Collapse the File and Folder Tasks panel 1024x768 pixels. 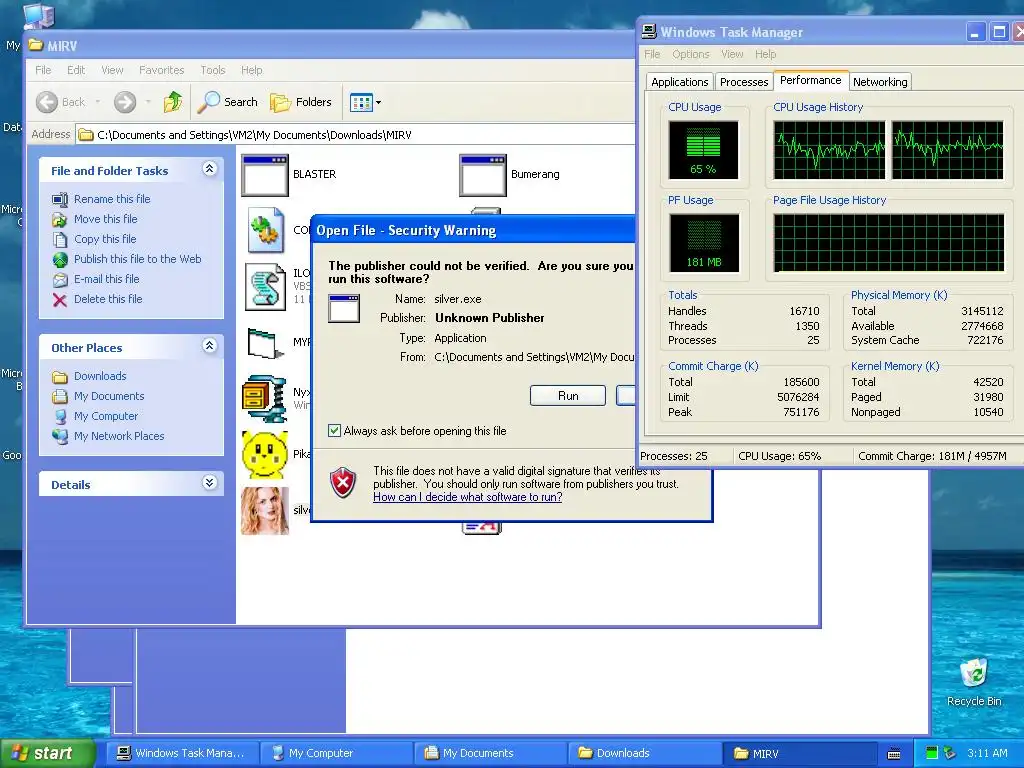coord(210,169)
